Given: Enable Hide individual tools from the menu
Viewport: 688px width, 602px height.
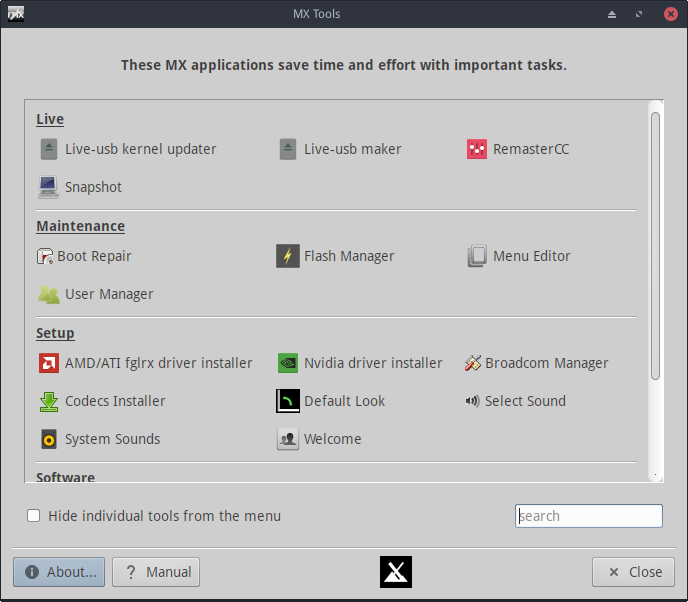Looking at the screenshot, I should click(34, 516).
